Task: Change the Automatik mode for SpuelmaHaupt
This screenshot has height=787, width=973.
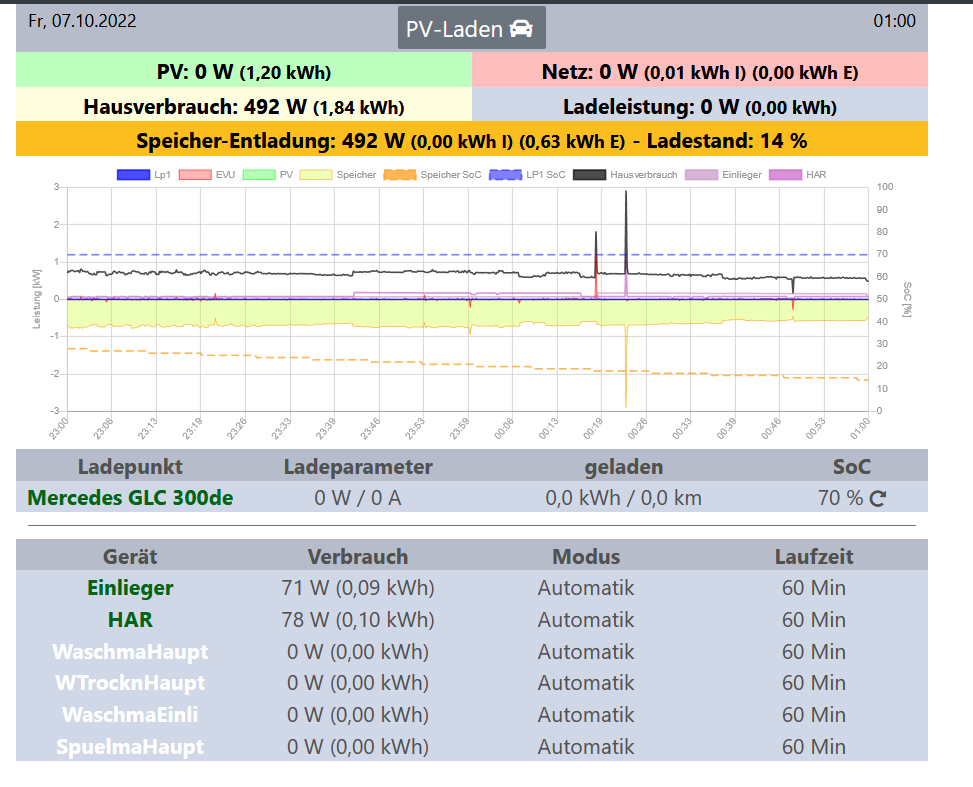Action: point(586,747)
